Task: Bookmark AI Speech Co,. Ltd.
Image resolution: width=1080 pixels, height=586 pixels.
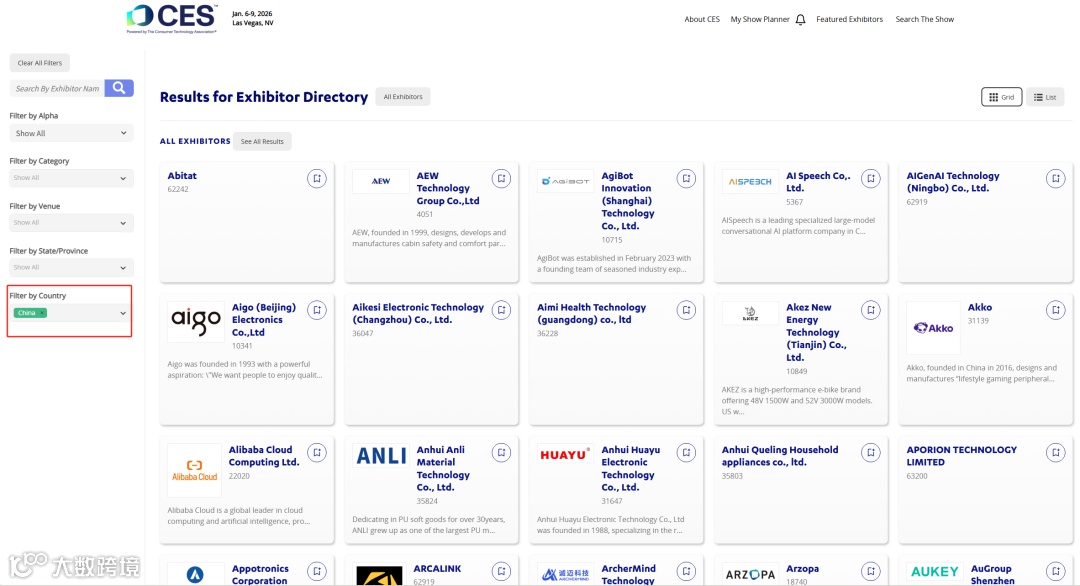Action: pos(871,178)
